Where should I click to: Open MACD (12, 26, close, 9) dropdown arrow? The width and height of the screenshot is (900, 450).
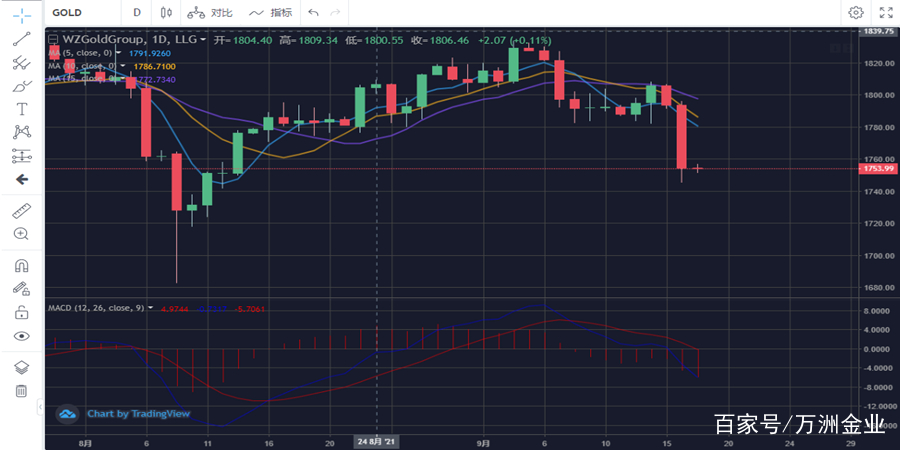(150, 308)
